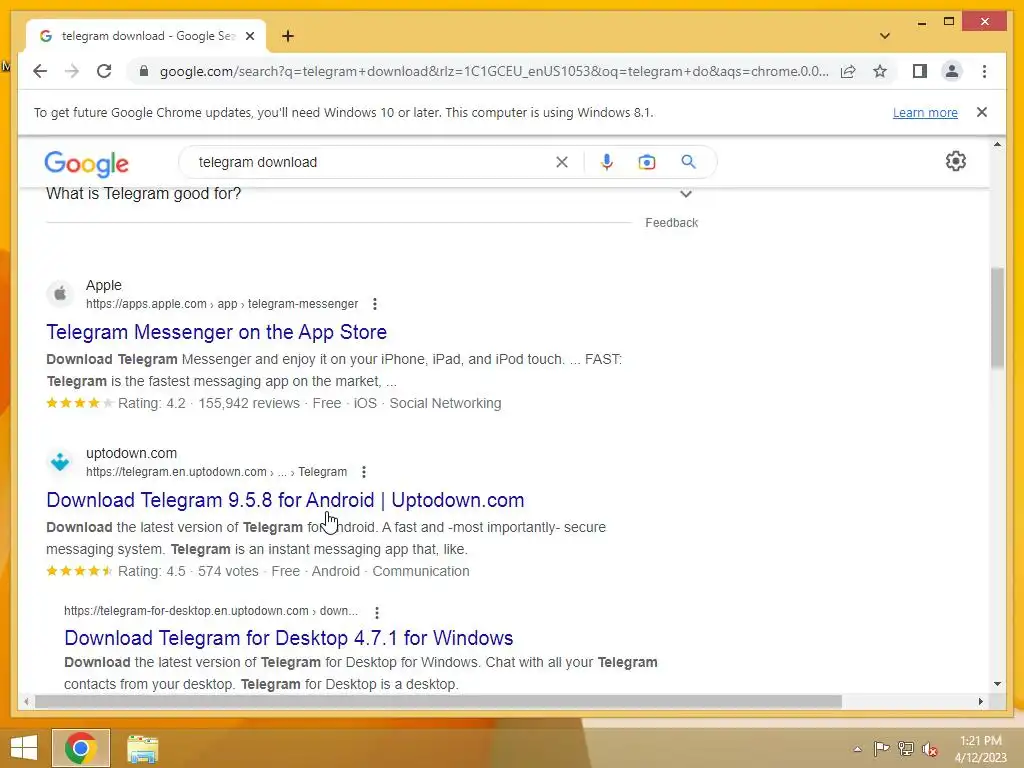Share this page icon in address bar

(x=848, y=71)
